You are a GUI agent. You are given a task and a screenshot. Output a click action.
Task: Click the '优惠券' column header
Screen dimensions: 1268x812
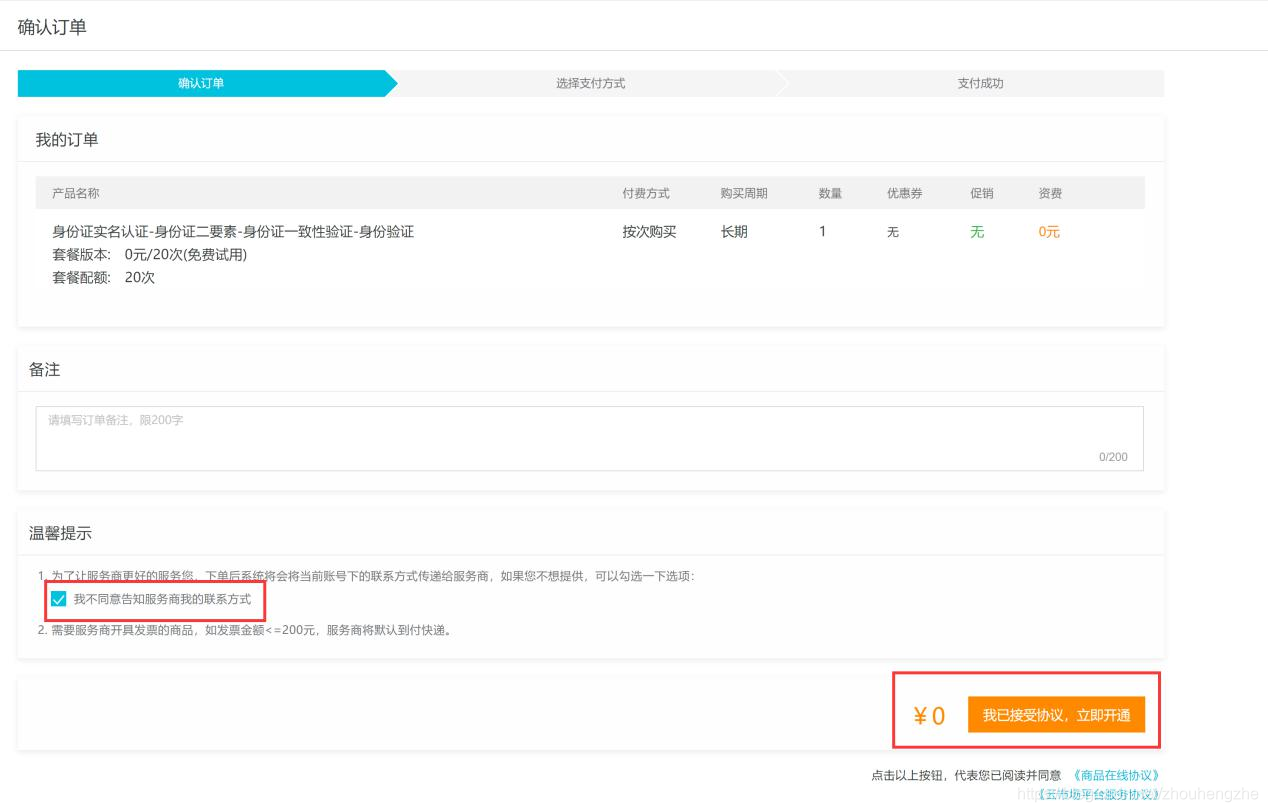coord(905,193)
